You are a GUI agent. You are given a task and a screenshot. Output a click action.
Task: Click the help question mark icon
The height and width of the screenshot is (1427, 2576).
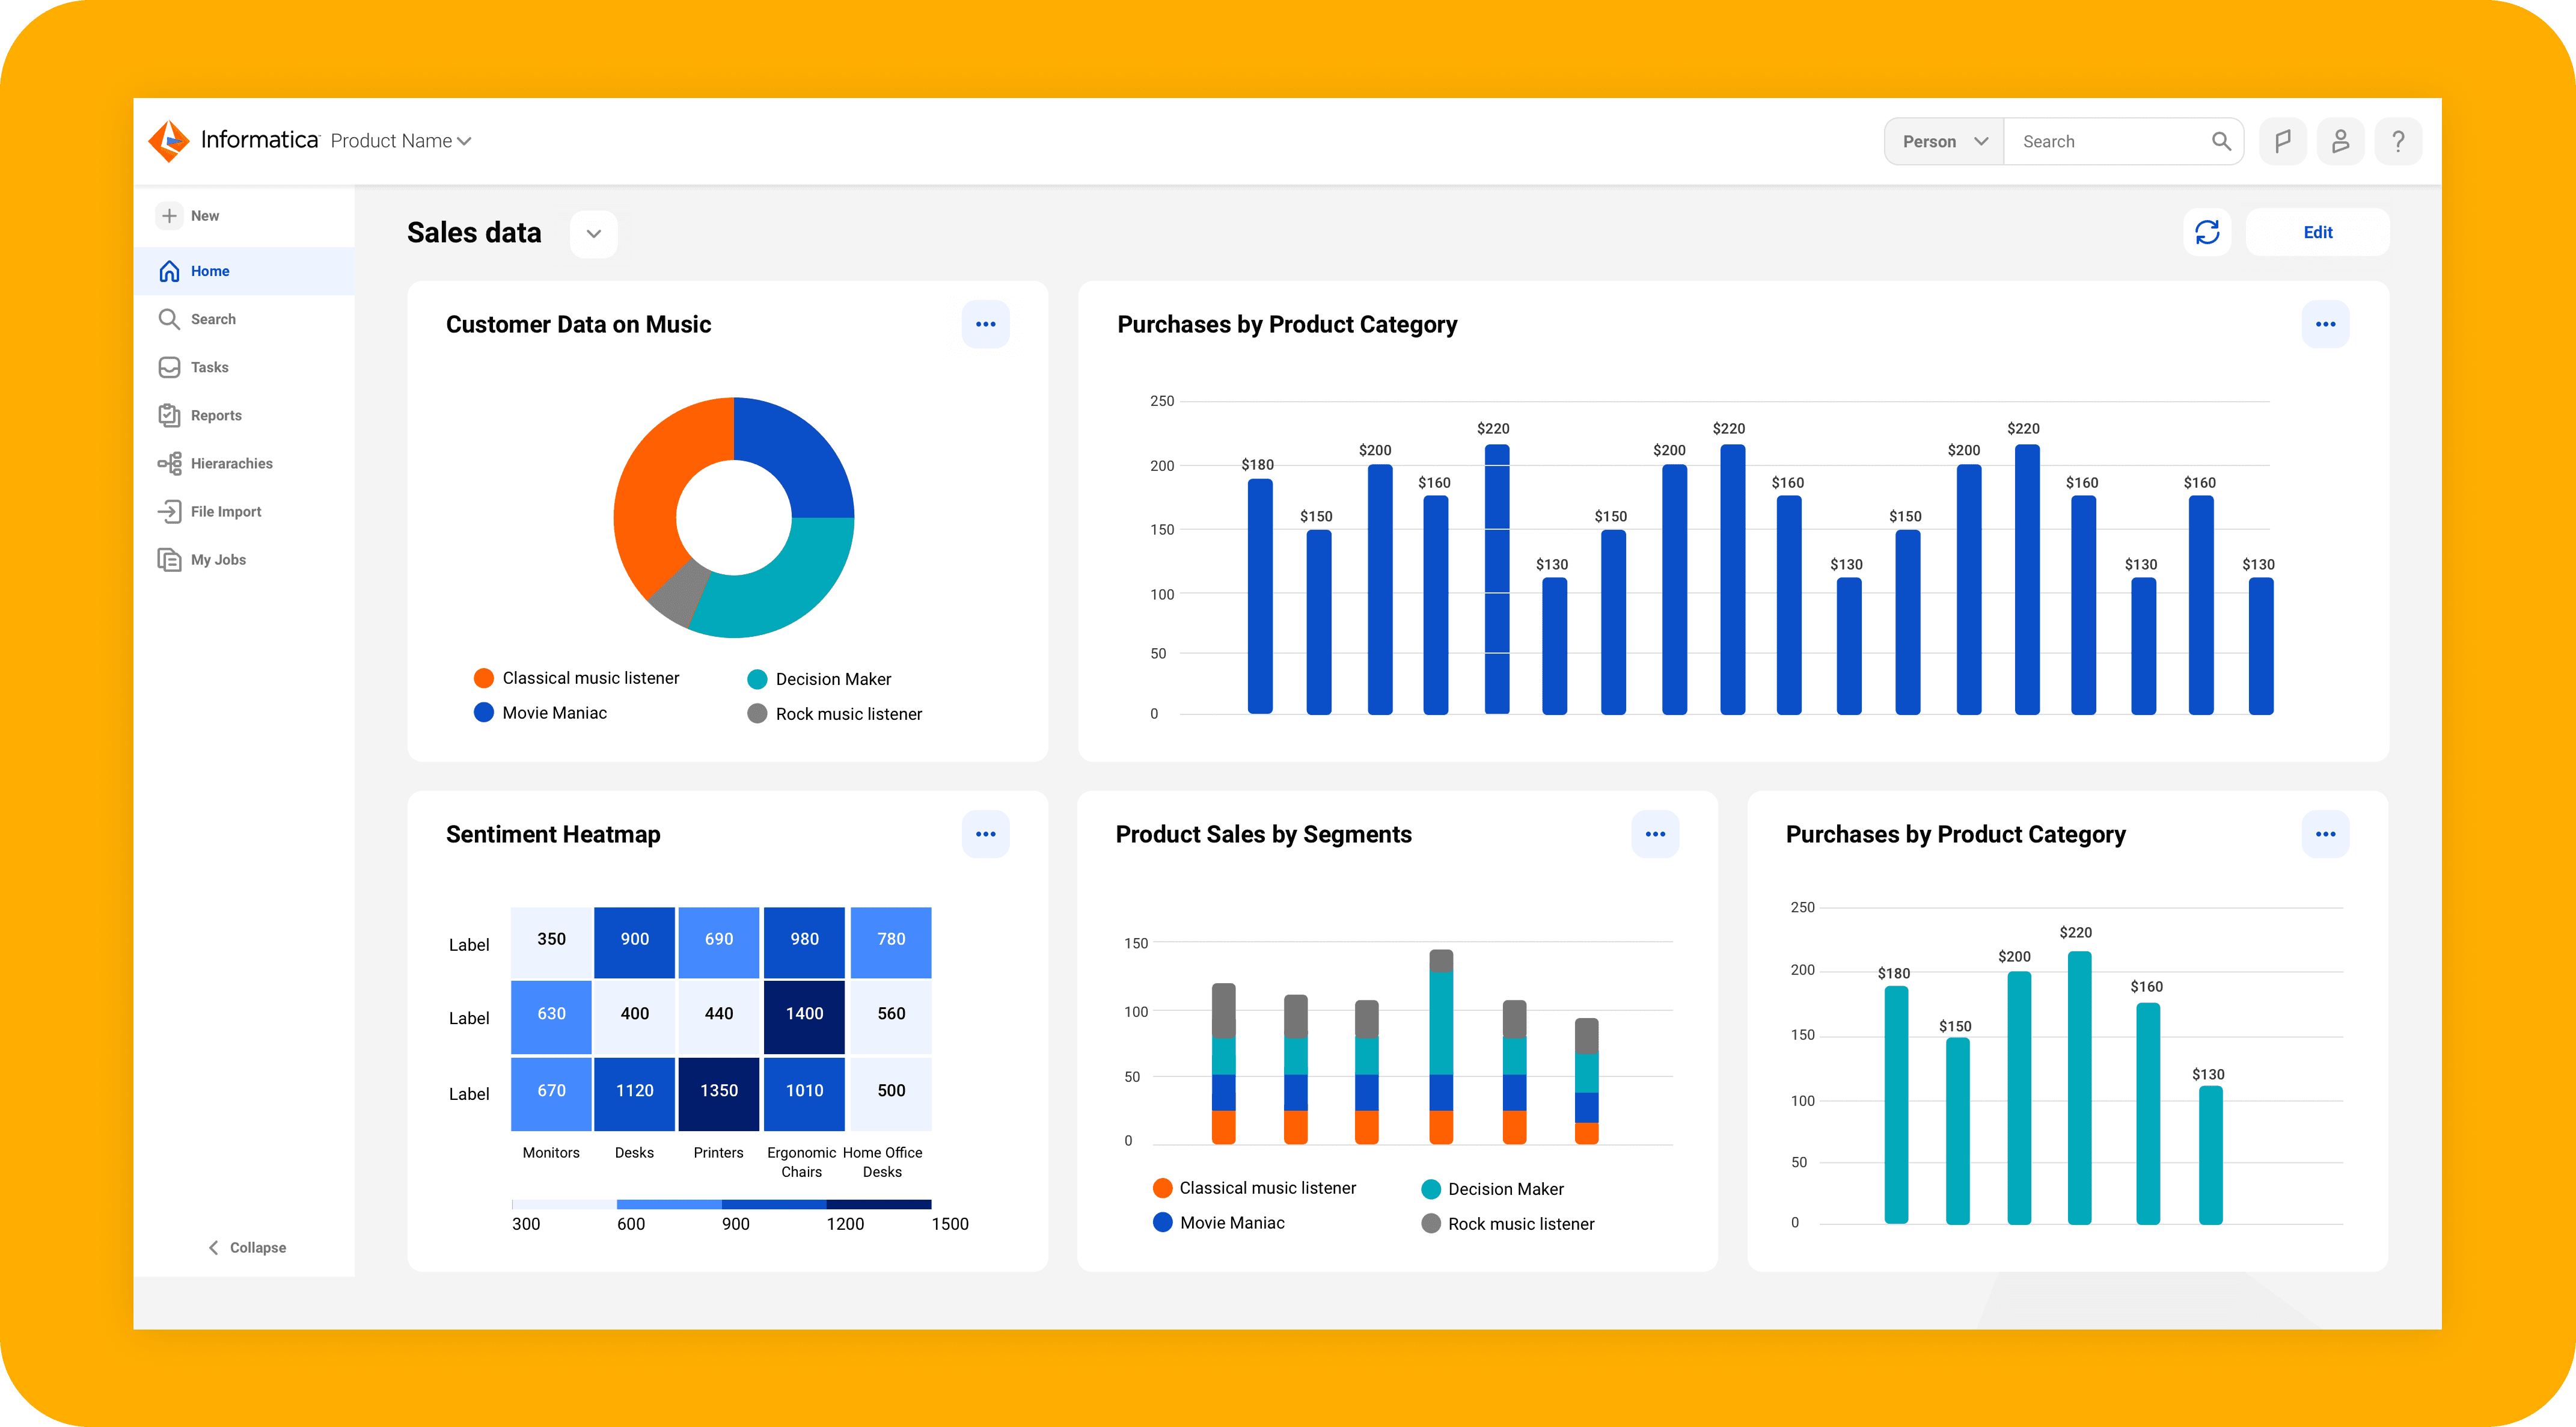click(2398, 141)
